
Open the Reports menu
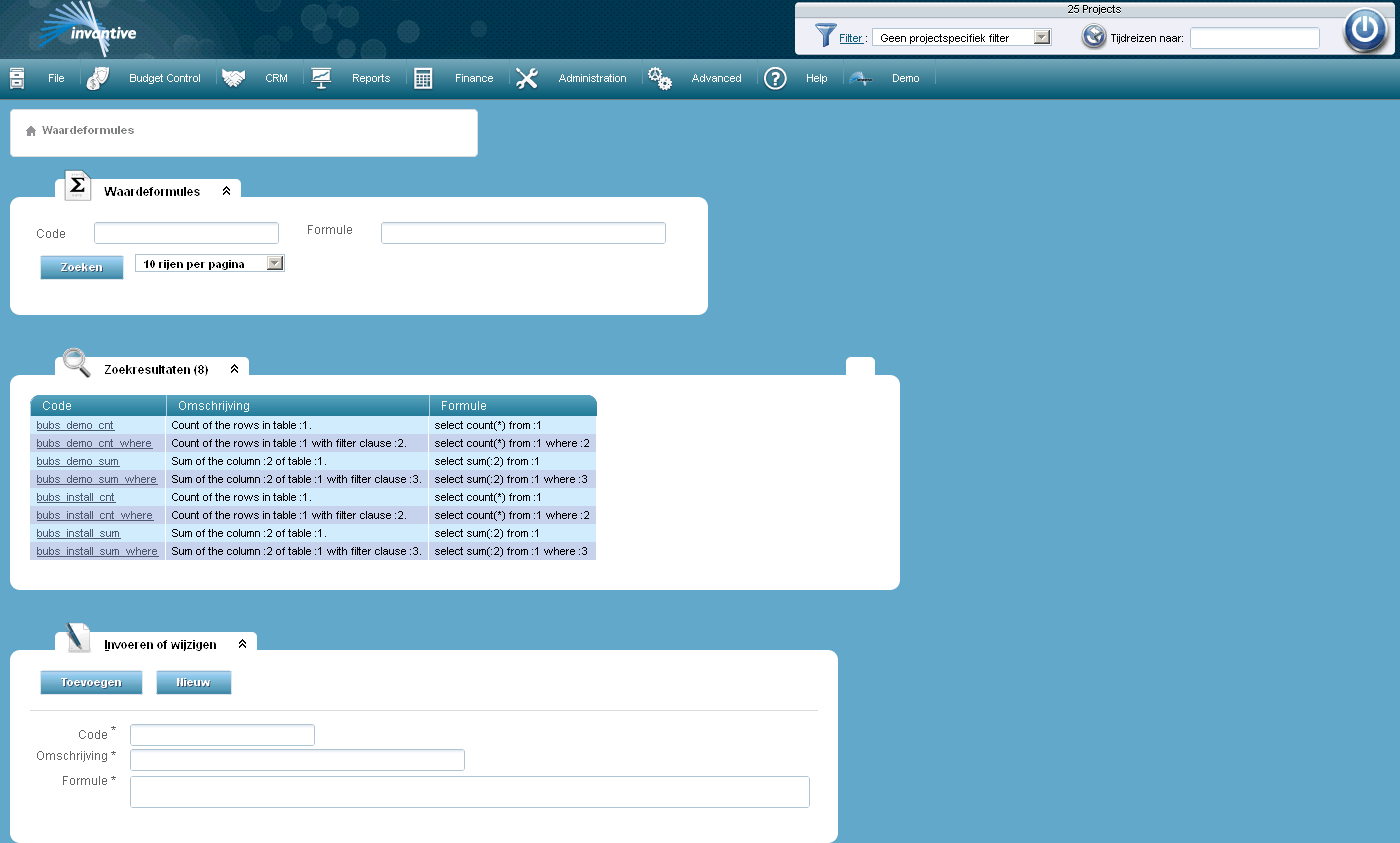371,78
